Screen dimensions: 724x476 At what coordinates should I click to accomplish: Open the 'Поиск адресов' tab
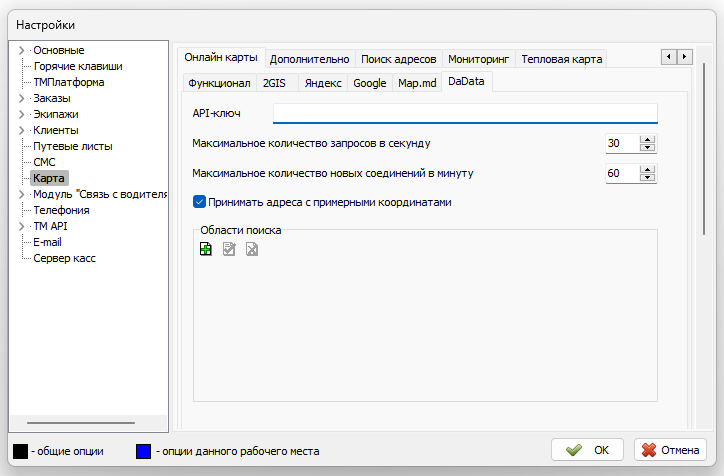pyautogui.click(x=398, y=59)
